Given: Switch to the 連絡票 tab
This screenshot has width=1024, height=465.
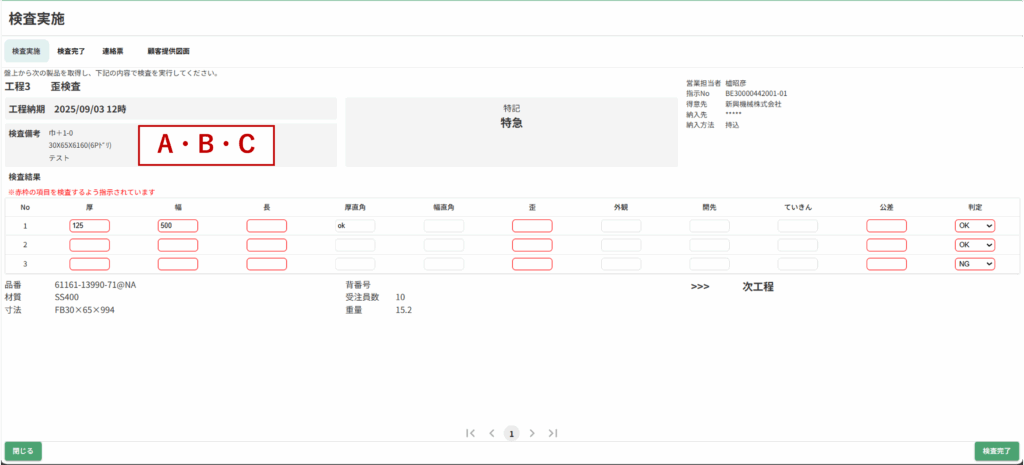Looking at the screenshot, I should 113,51.
